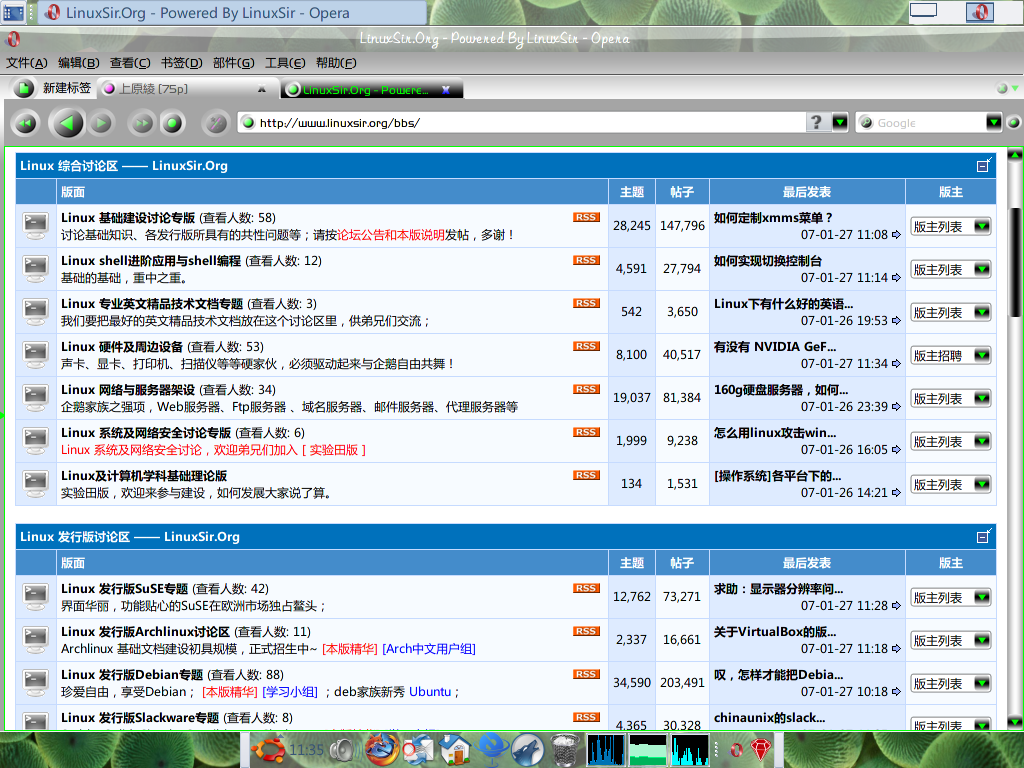Click the fast-forward double arrow button
This screenshot has height=768, width=1024.
[x=142, y=123]
